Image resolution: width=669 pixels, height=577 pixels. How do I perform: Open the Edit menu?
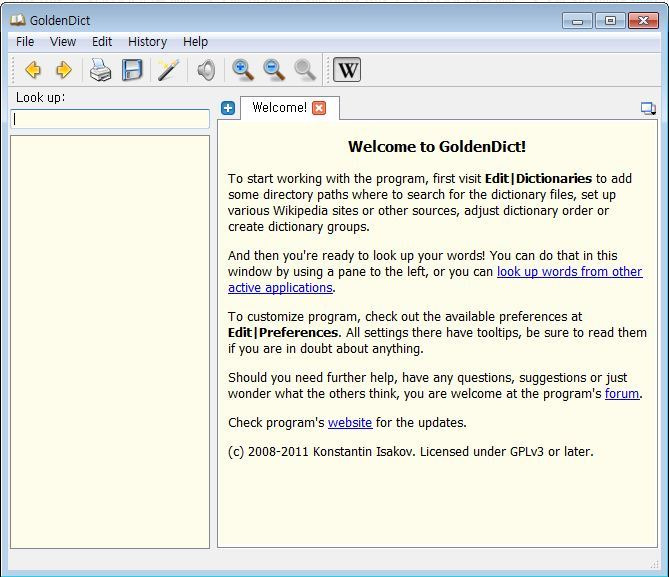[102, 42]
